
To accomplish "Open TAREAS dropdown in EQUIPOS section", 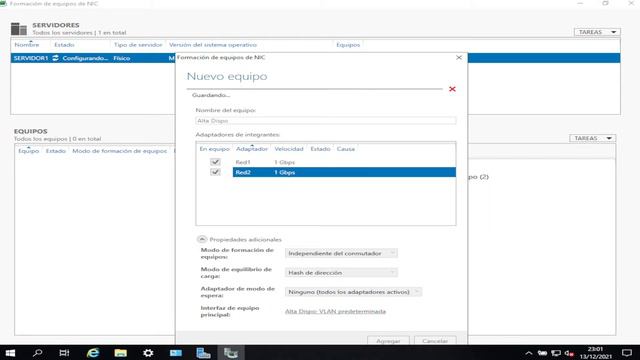I will (592, 138).
